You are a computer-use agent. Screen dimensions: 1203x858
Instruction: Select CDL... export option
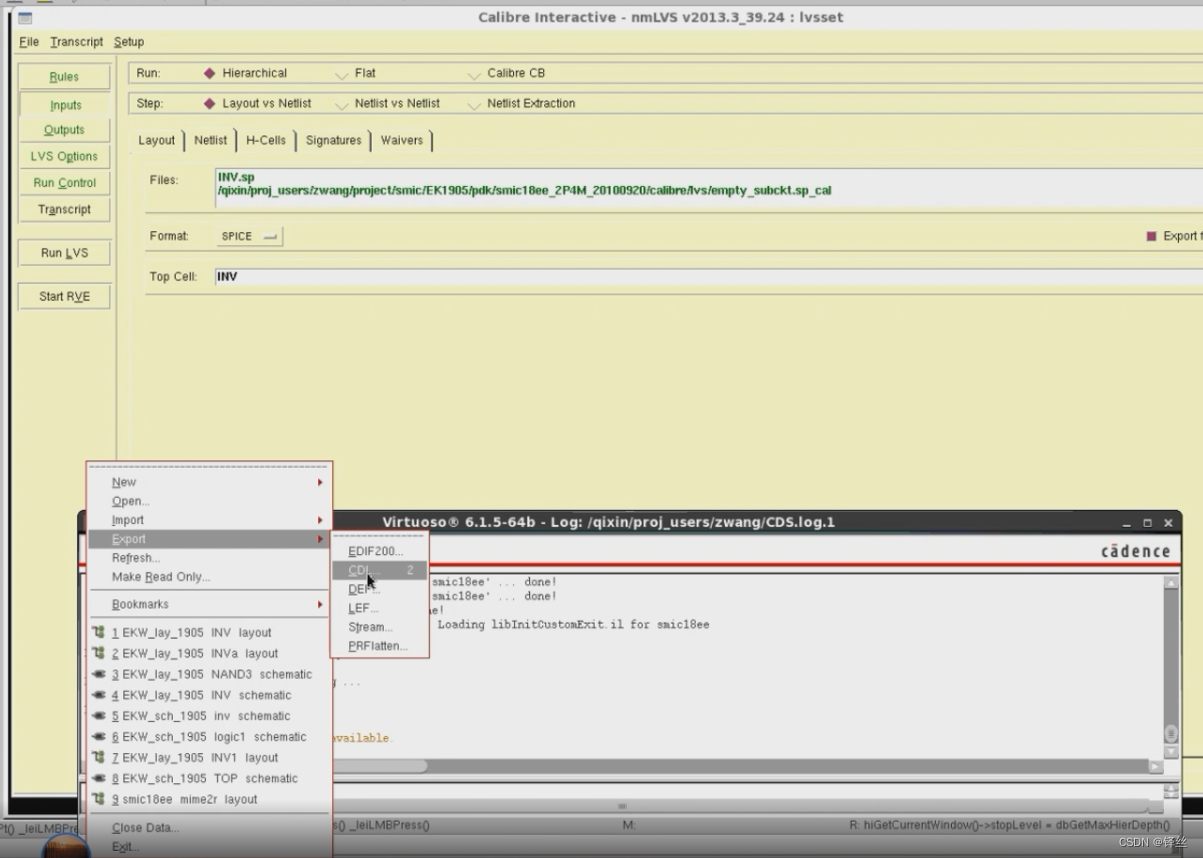pos(379,570)
